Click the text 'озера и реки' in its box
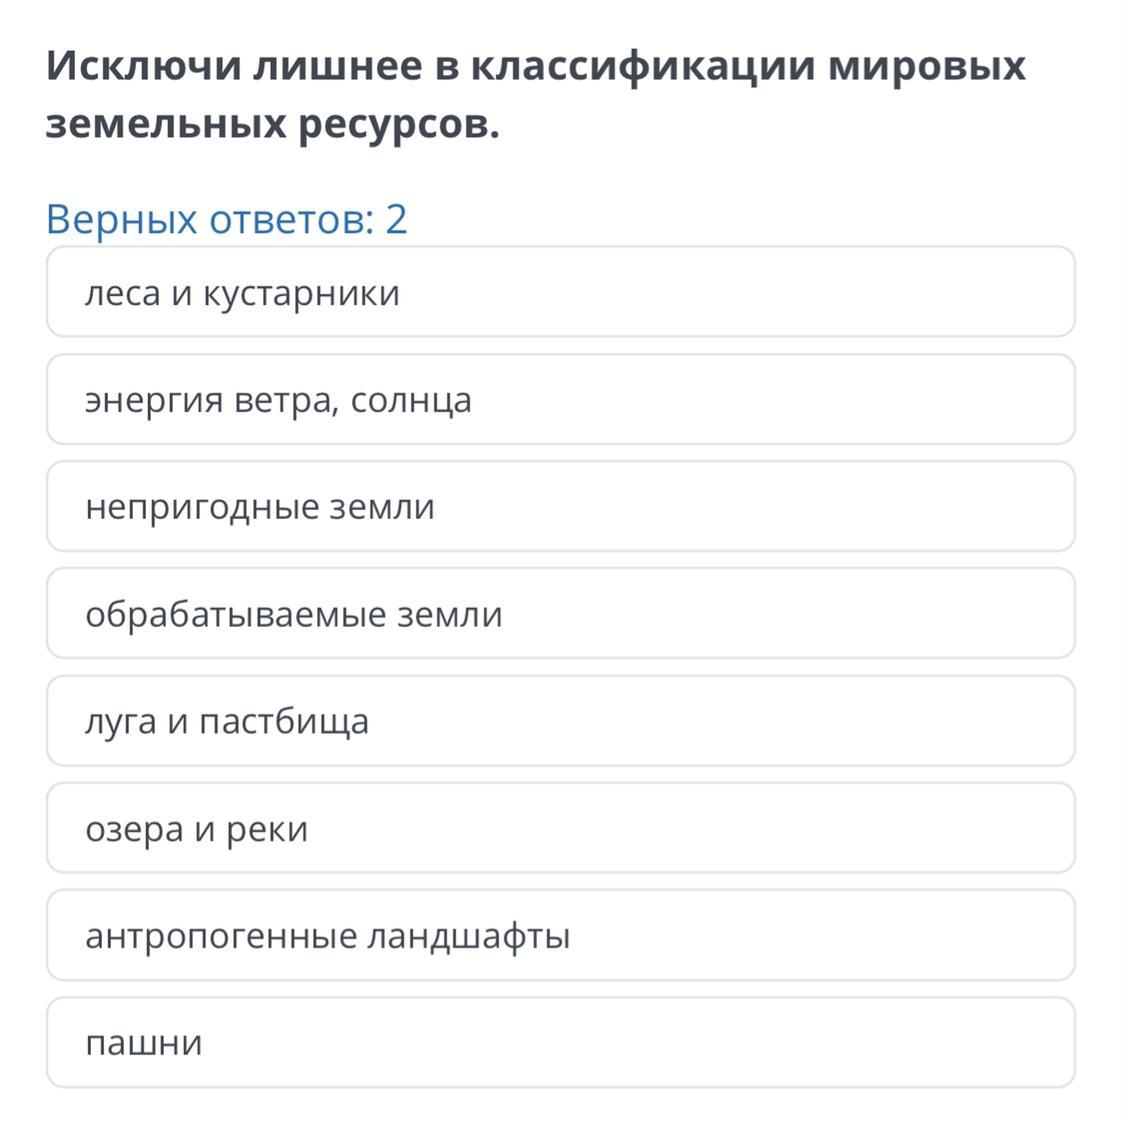This screenshot has width=1122, height=1123. tap(197, 830)
